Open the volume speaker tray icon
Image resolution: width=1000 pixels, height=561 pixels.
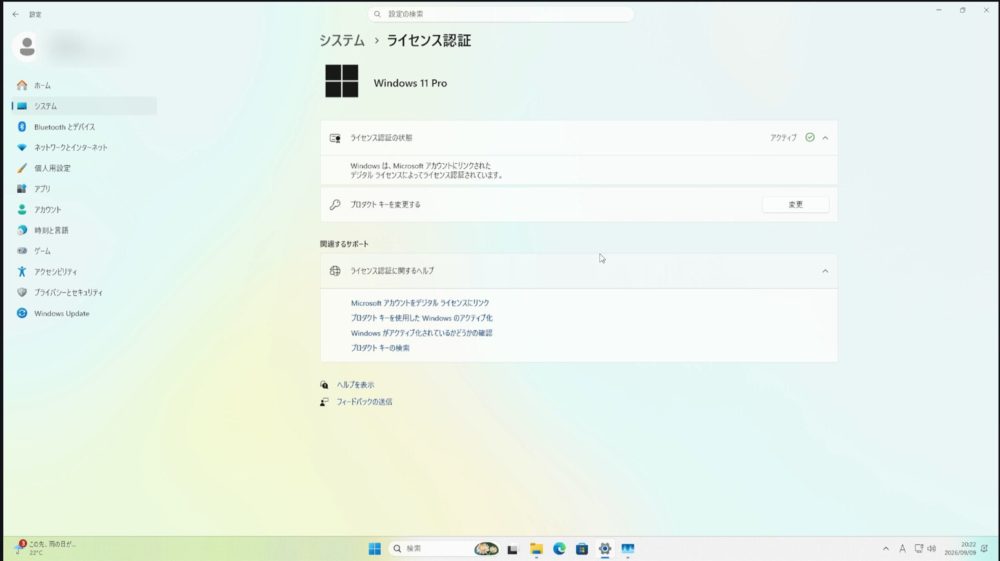click(932, 548)
